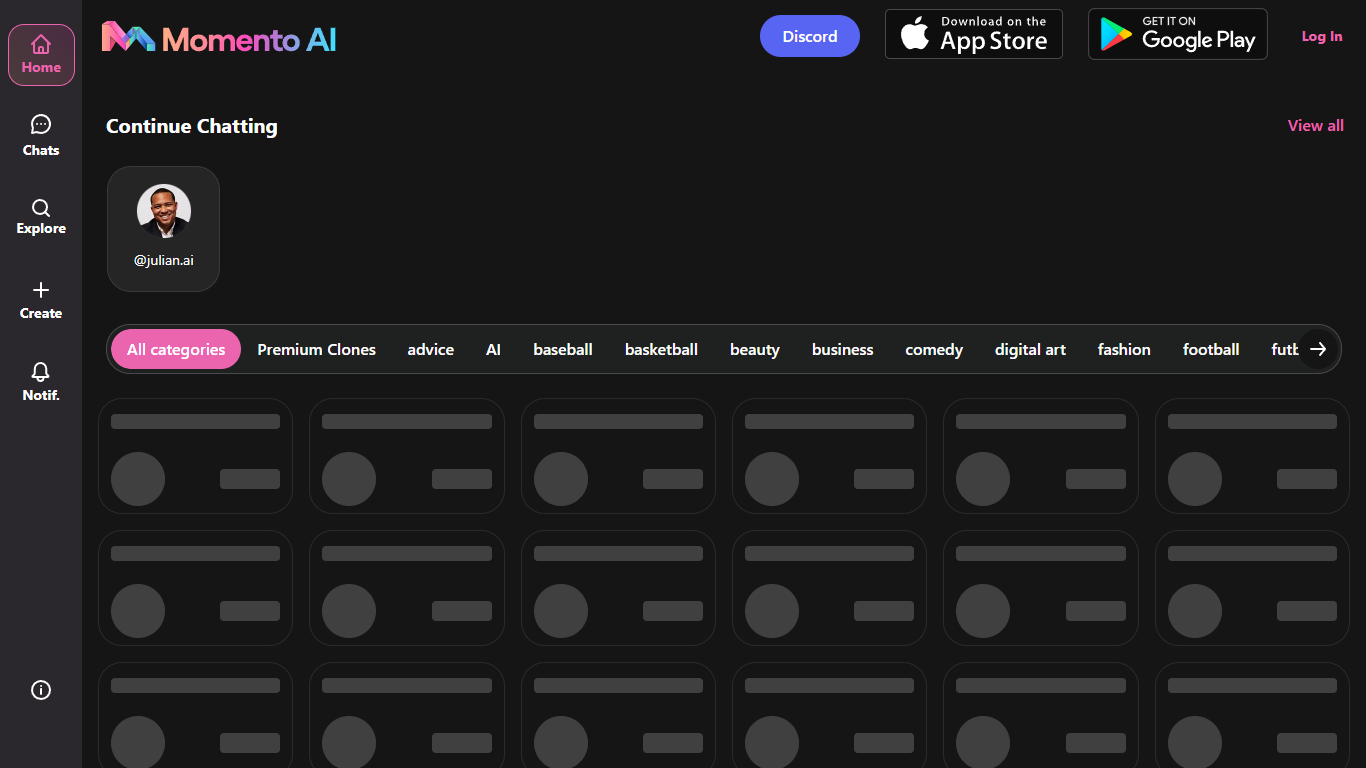
Task: Get it on Google Play
Action: coord(1178,34)
